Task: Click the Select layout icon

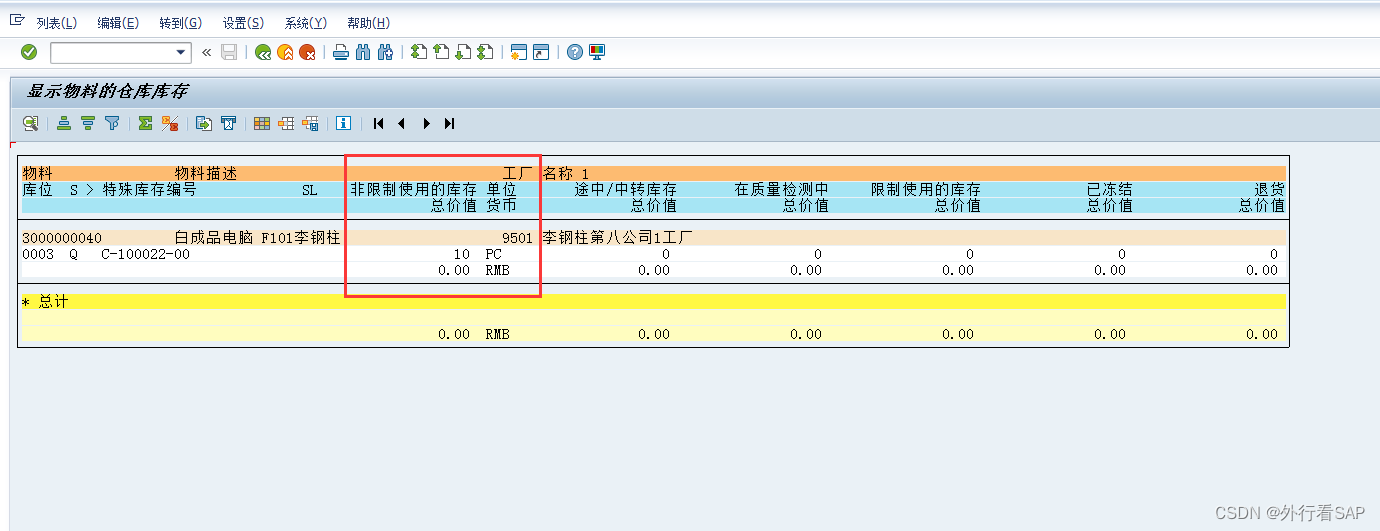Action: click(x=286, y=123)
